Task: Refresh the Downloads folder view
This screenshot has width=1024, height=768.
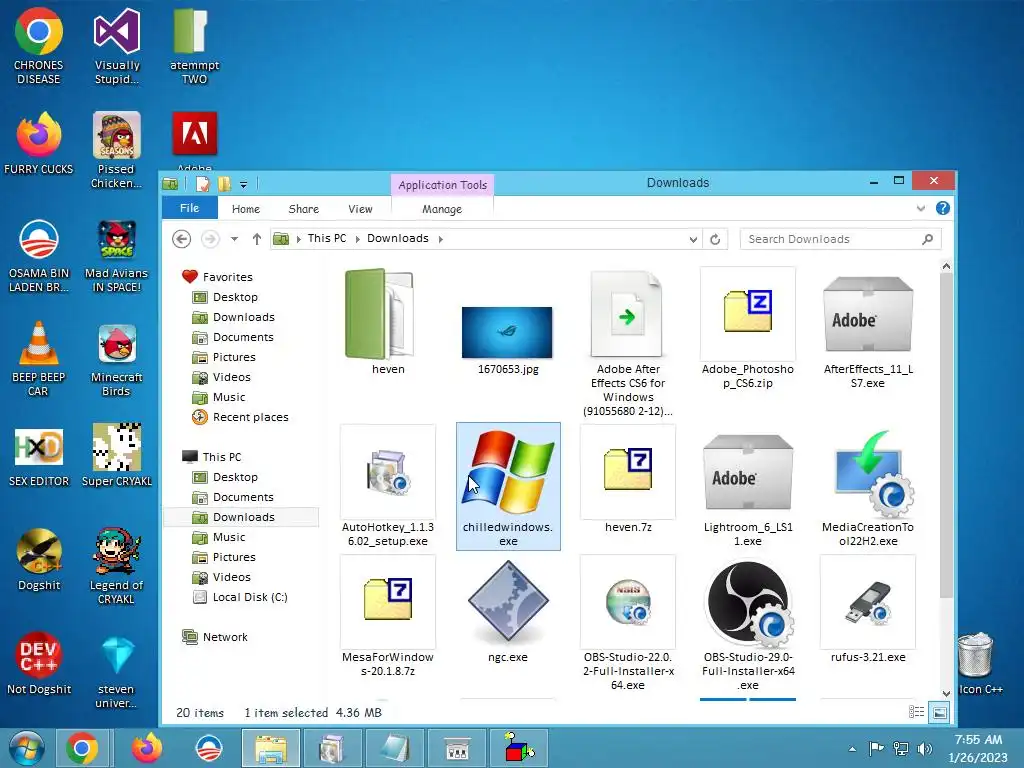Action: pyautogui.click(x=715, y=240)
